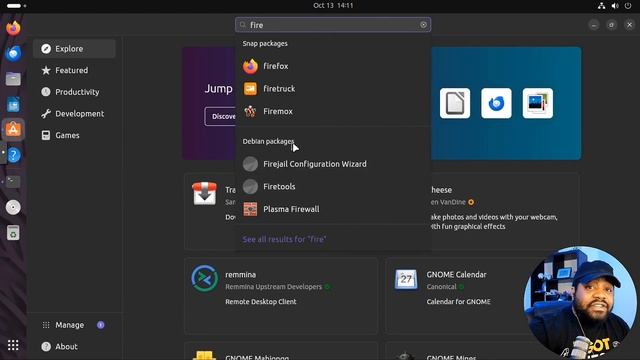Open the image viewer icon in banner

(538, 103)
